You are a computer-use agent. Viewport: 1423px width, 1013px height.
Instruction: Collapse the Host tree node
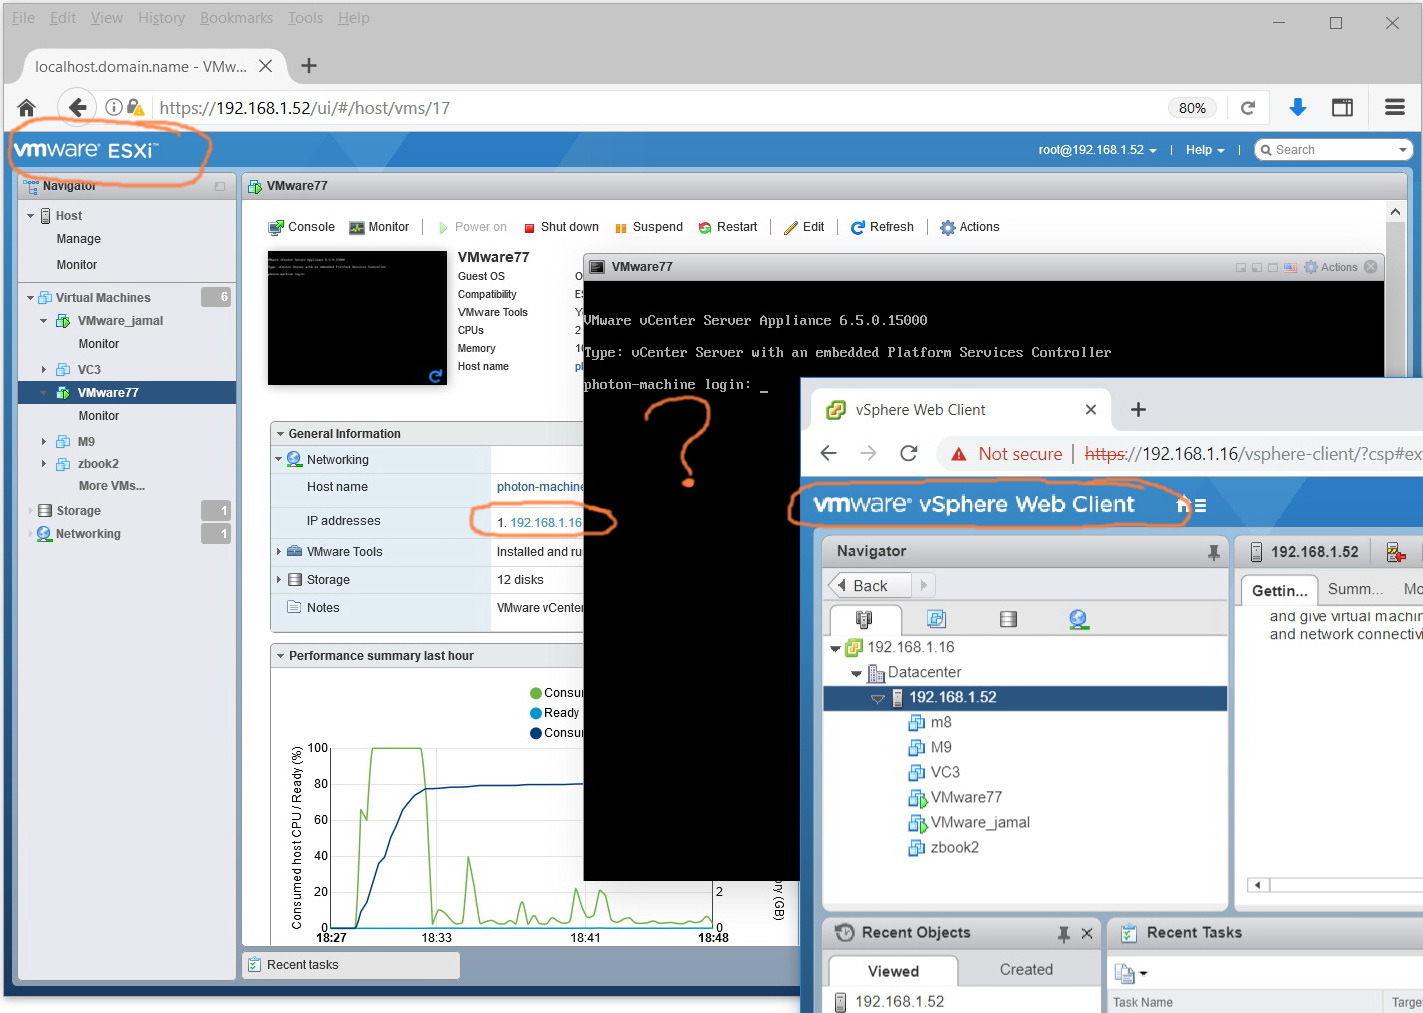click(x=30, y=216)
